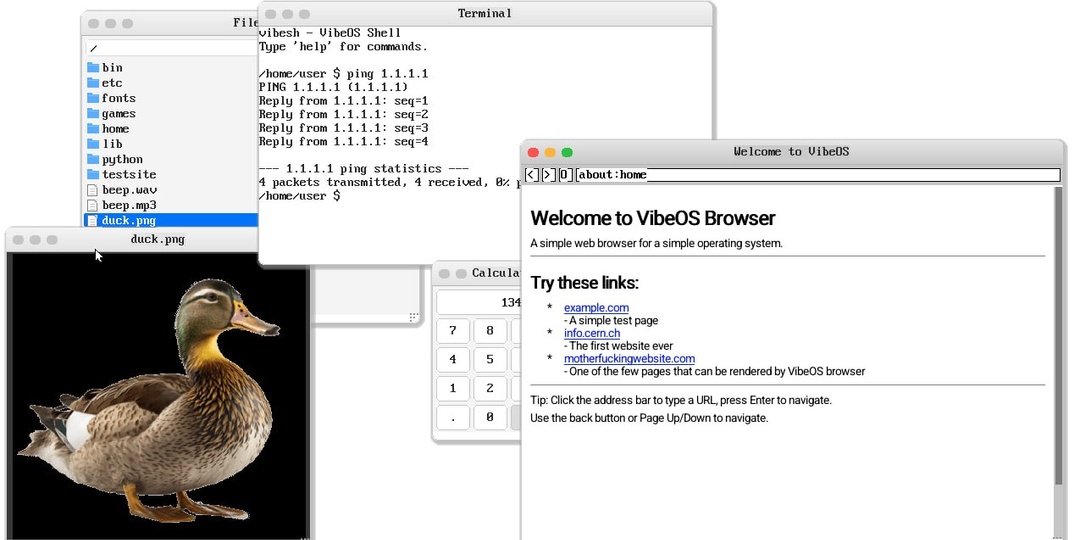Click the Terminal window title bar

coord(485,14)
